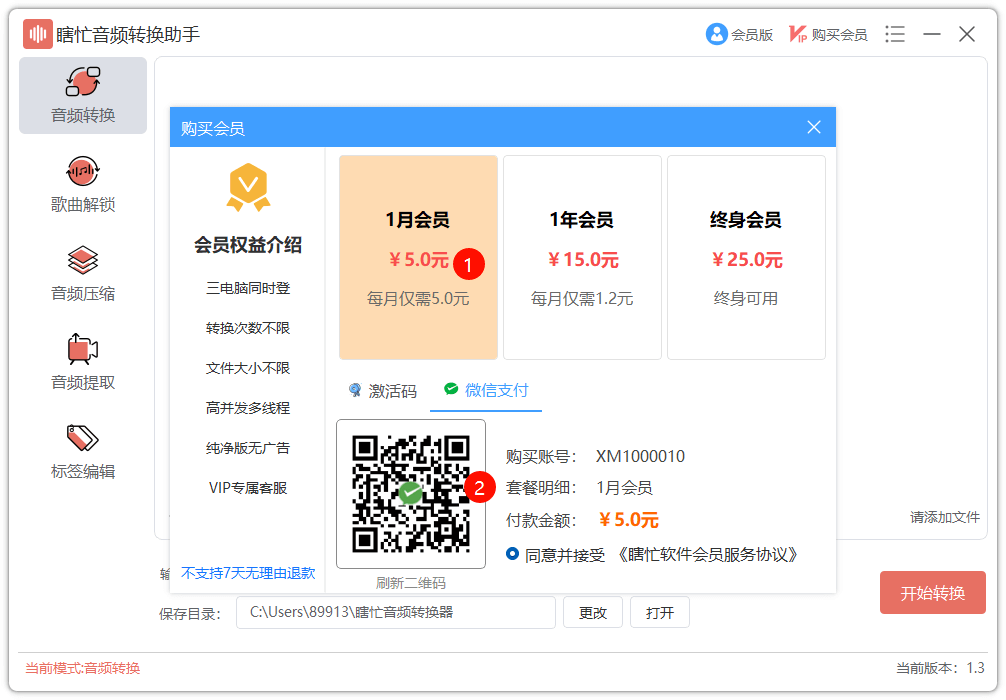Screen dimensions: 1006x700
Task: Open the 音频转换 sidebar tool
Action: [x=83, y=96]
